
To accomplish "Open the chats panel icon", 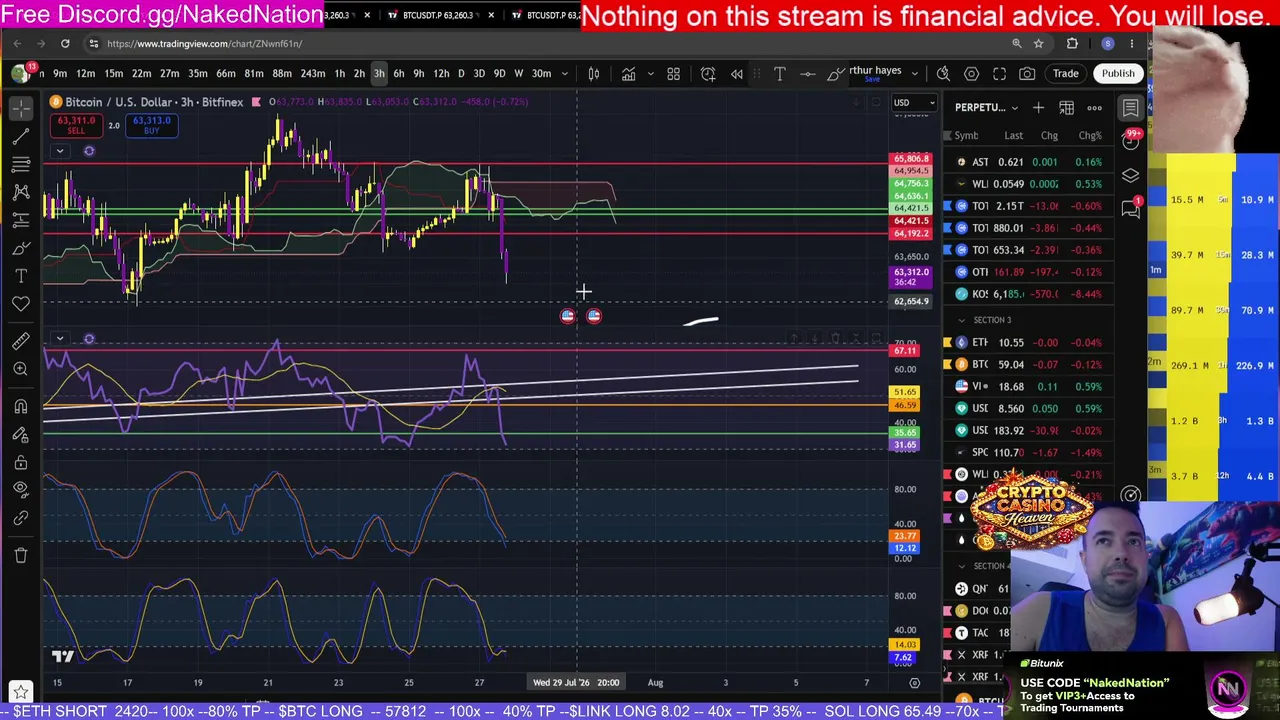I will 1130,209.
